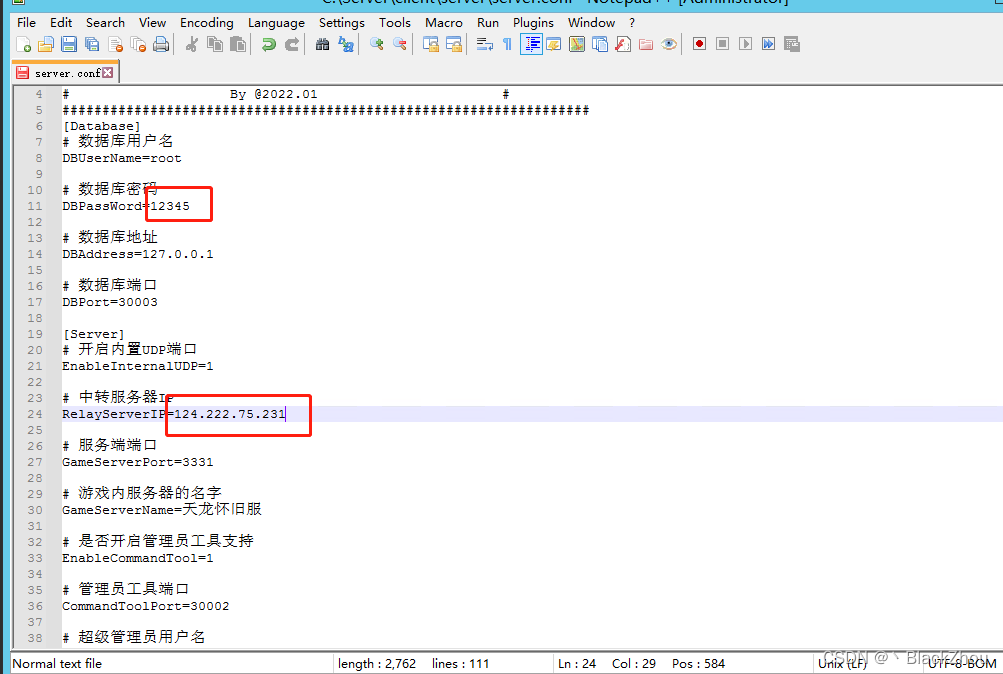Select the Save All toolbar icon
Viewport: 1003px width, 674px height.
(90, 43)
